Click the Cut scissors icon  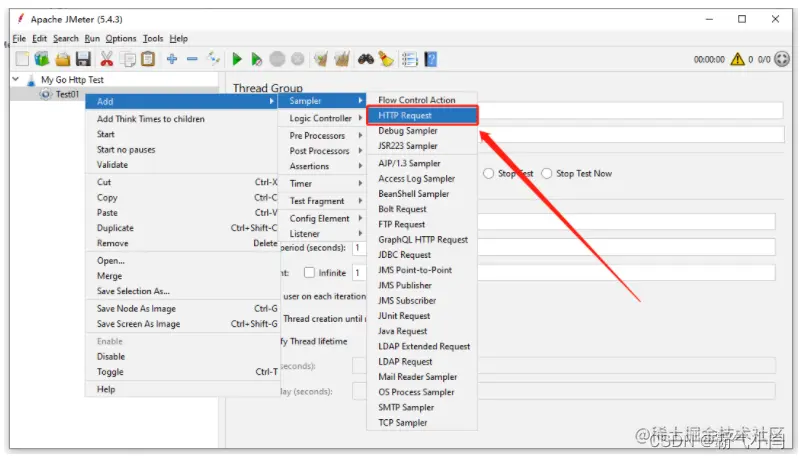[107, 59]
